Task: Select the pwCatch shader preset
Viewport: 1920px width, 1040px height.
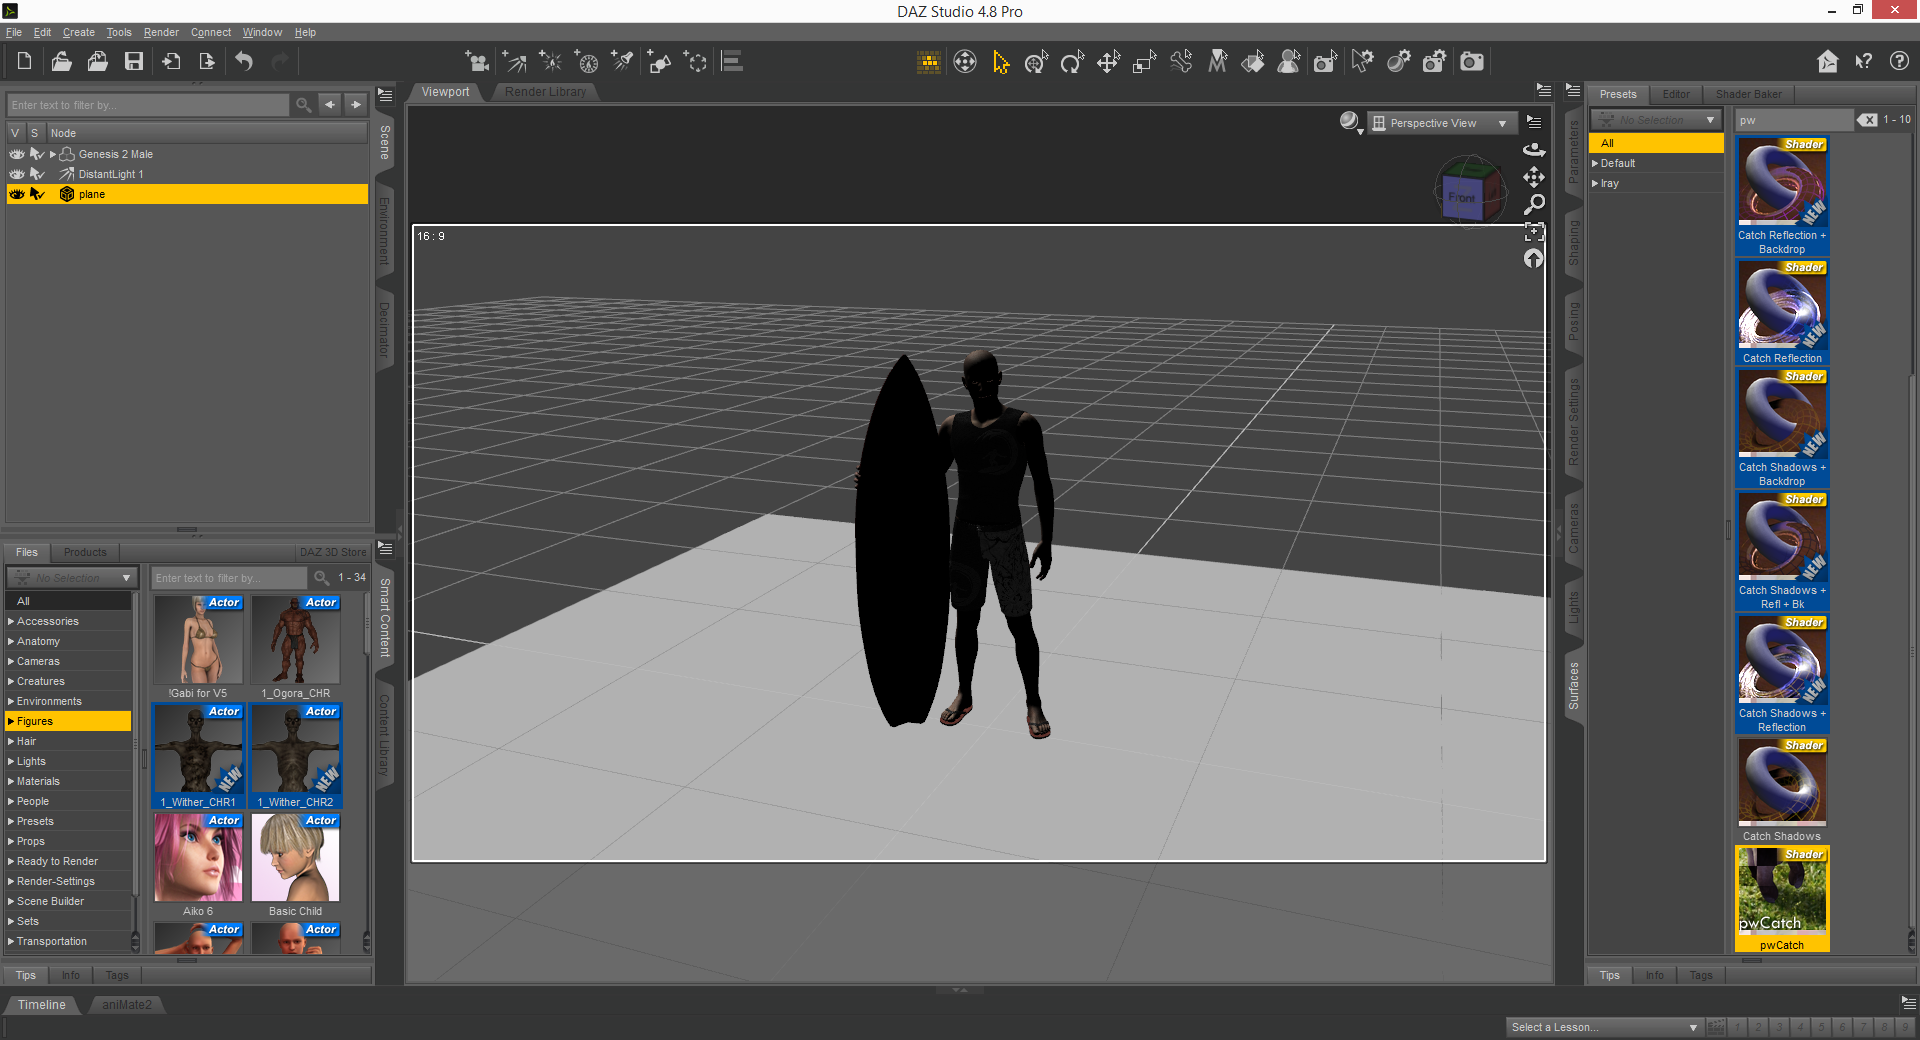Action: 1782,899
